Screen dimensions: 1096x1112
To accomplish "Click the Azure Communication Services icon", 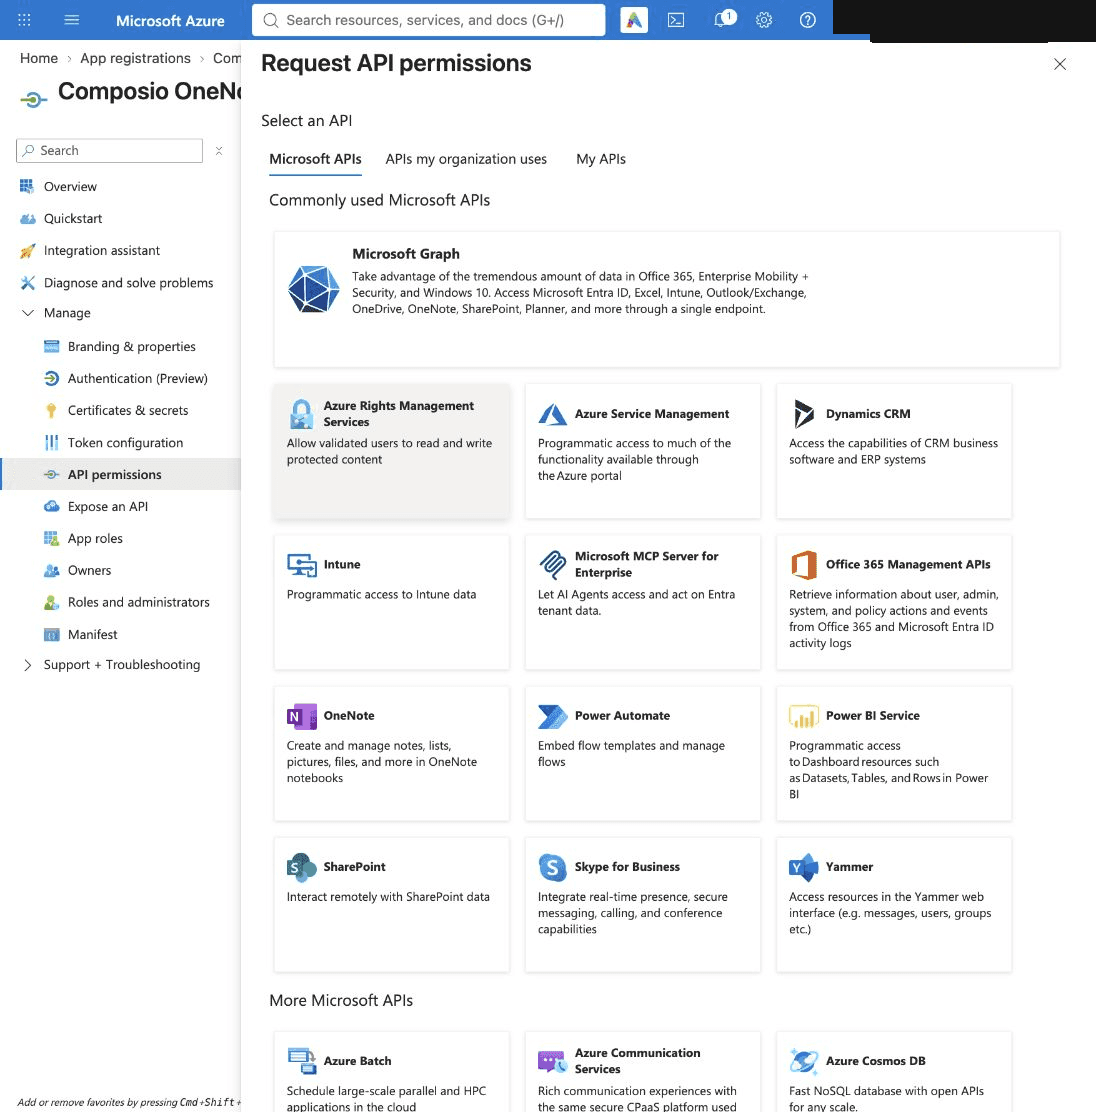I will pos(553,1061).
